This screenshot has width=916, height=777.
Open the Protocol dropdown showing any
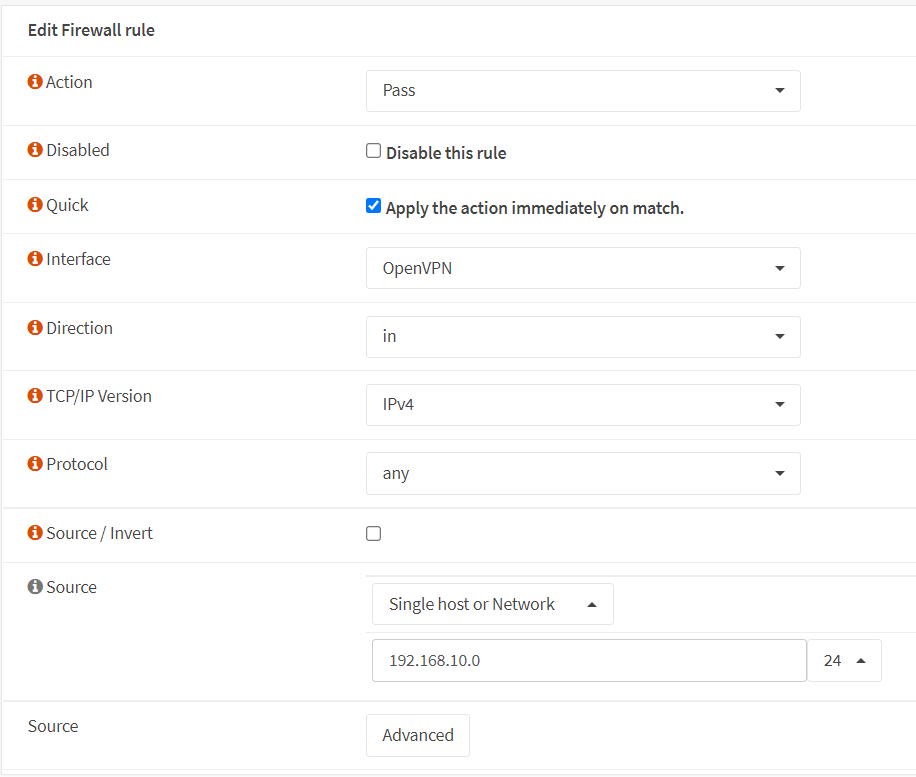tap(583, 473)
